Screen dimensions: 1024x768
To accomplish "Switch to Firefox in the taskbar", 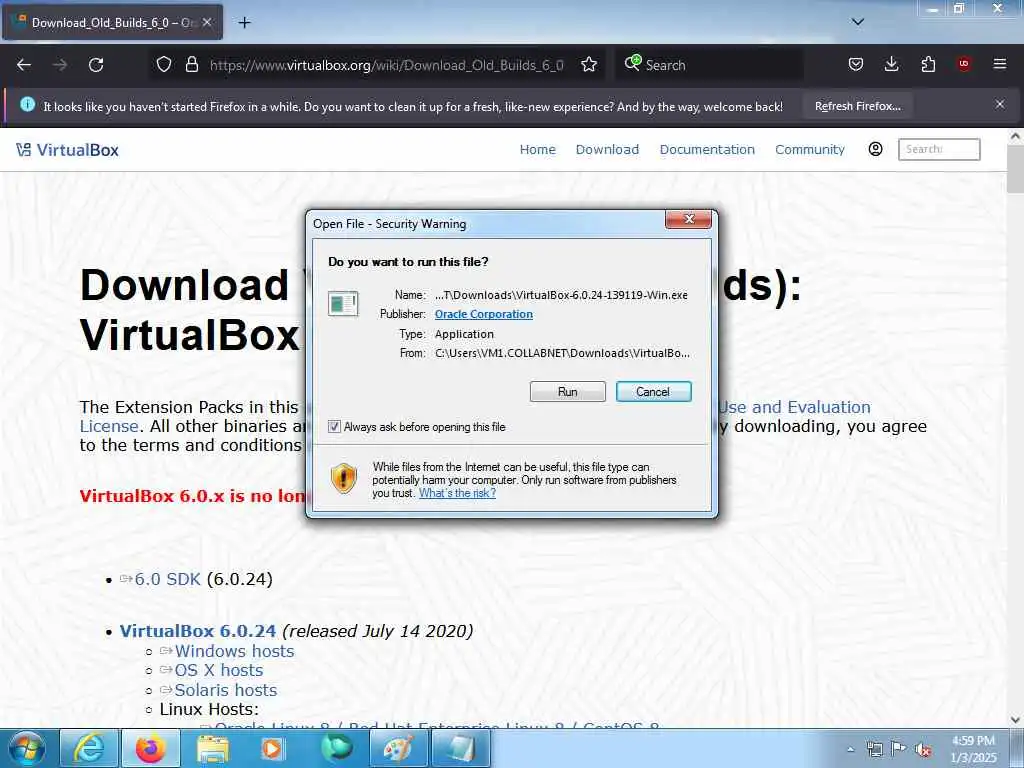I will pyautogui.click(x=150, y=748).
